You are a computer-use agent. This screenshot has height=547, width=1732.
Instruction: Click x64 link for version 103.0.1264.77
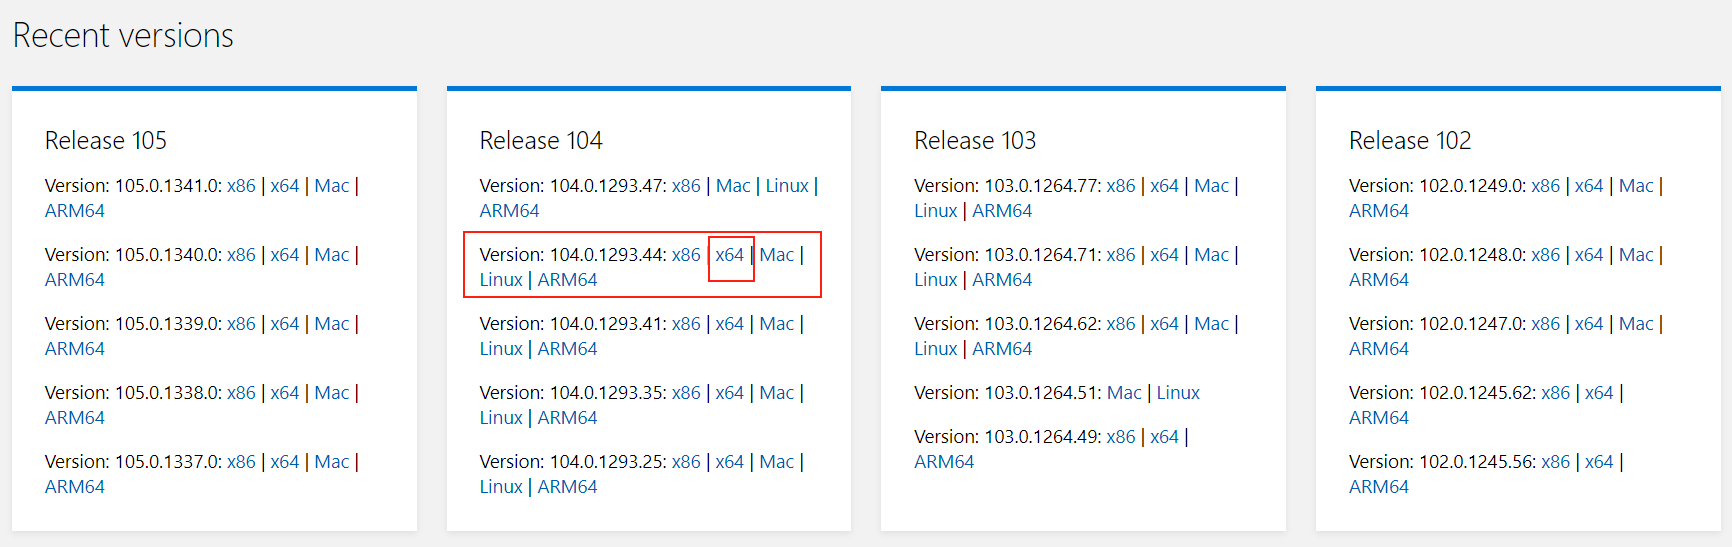(x=1164, y=186)
